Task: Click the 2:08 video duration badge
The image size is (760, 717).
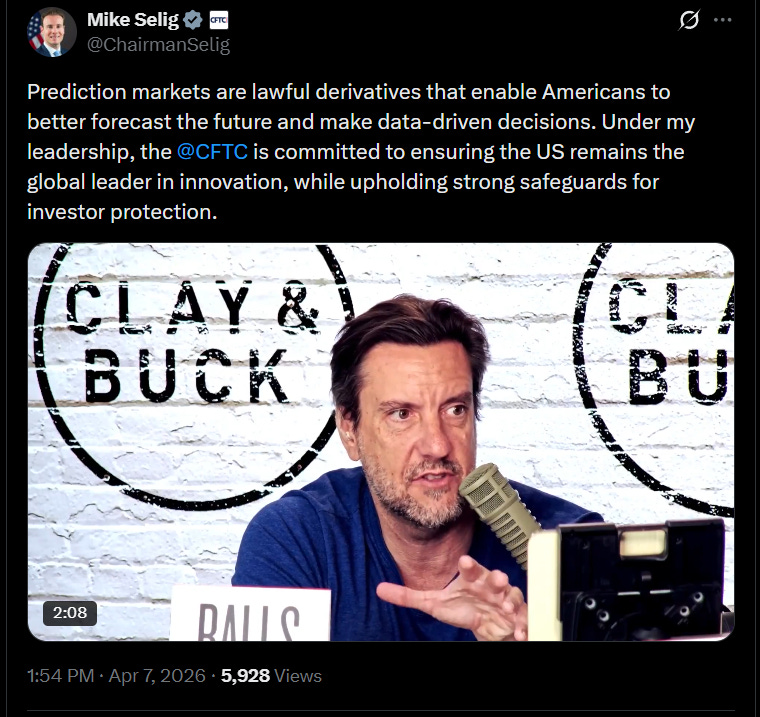Action: point(70,613)
